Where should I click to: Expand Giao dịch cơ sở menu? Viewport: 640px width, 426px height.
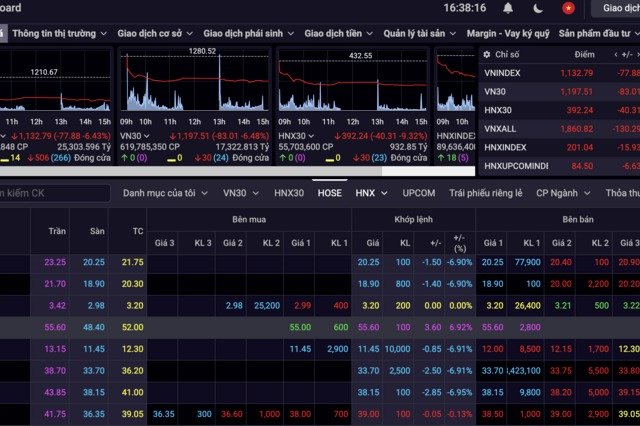tap(155, 33)
